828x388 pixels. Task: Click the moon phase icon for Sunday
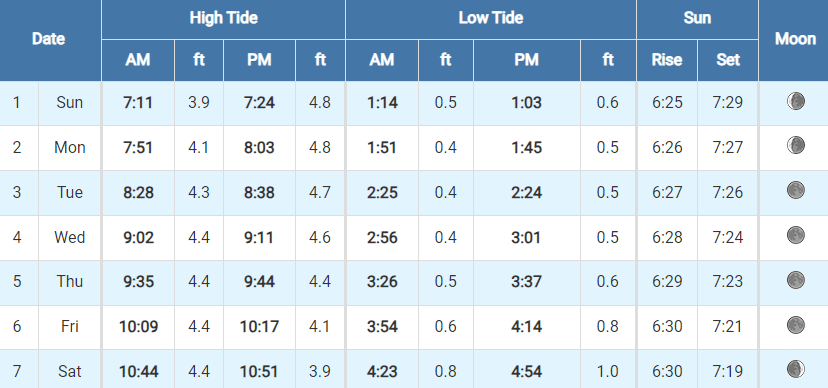795,101
